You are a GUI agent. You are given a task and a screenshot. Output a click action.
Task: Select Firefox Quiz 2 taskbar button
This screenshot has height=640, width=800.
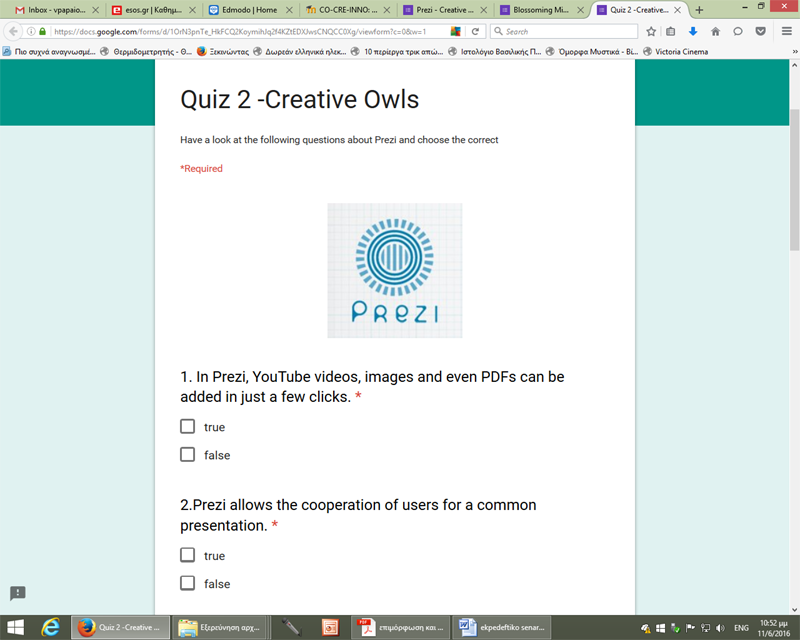pyautogui.click(x=119, y=627)
